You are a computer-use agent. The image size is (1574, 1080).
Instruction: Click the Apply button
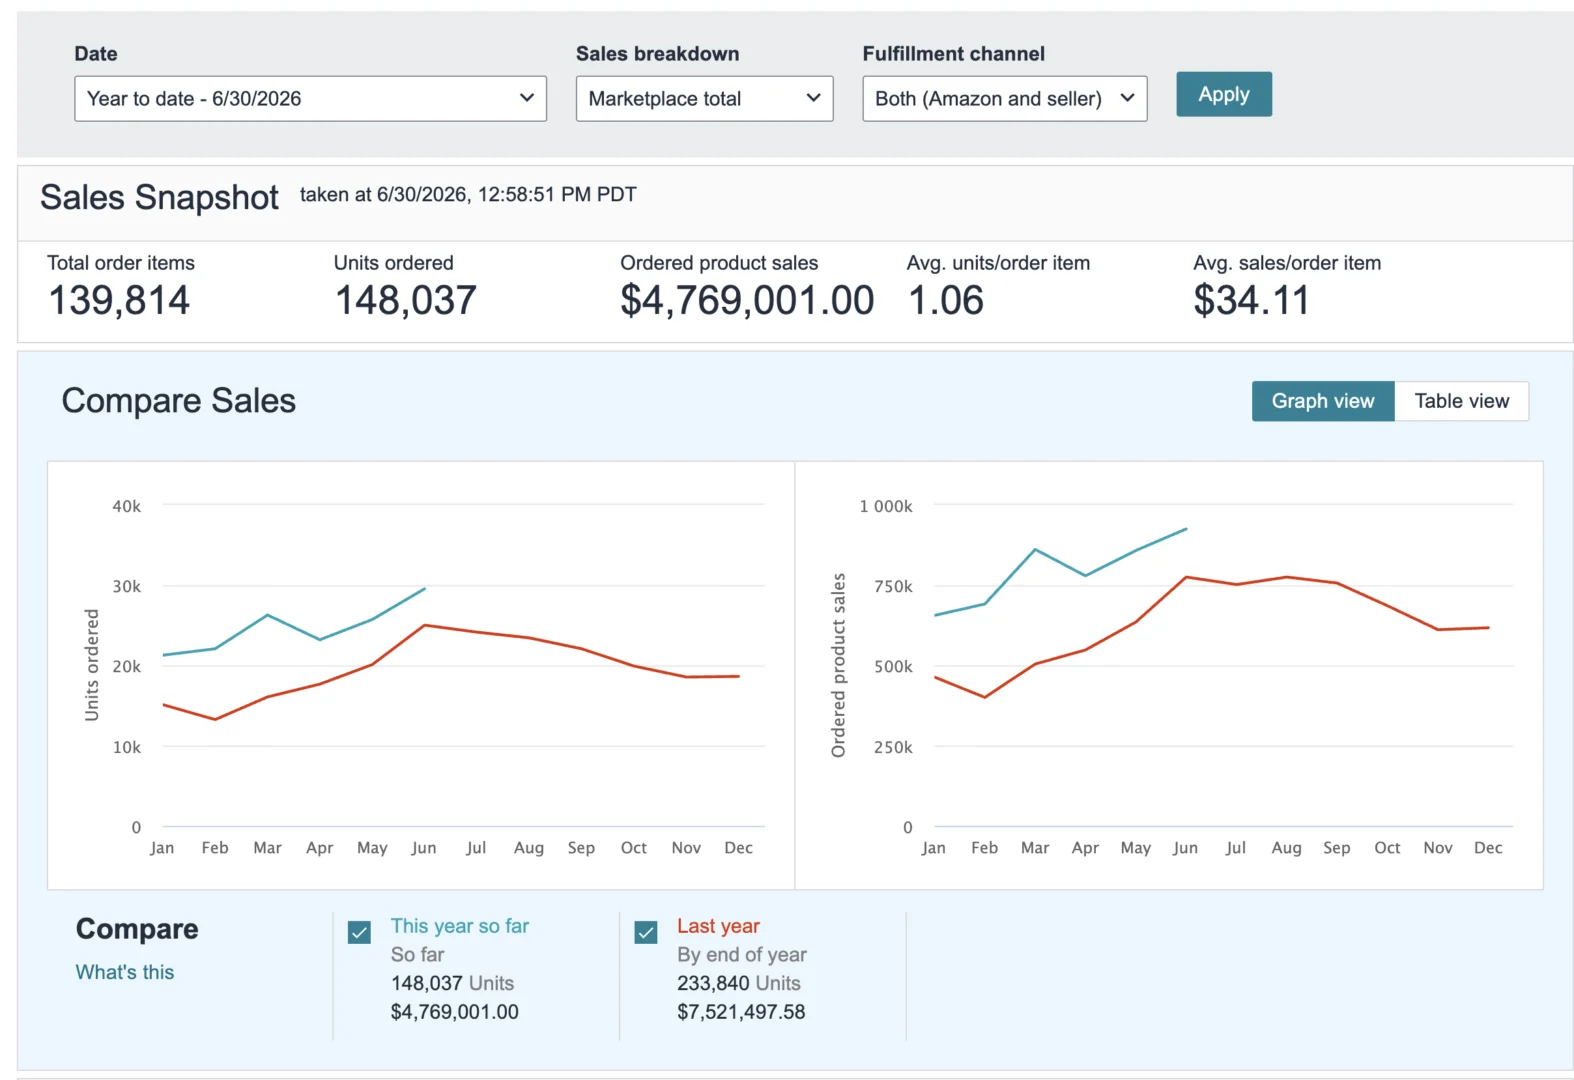(x=1223, y=94)
